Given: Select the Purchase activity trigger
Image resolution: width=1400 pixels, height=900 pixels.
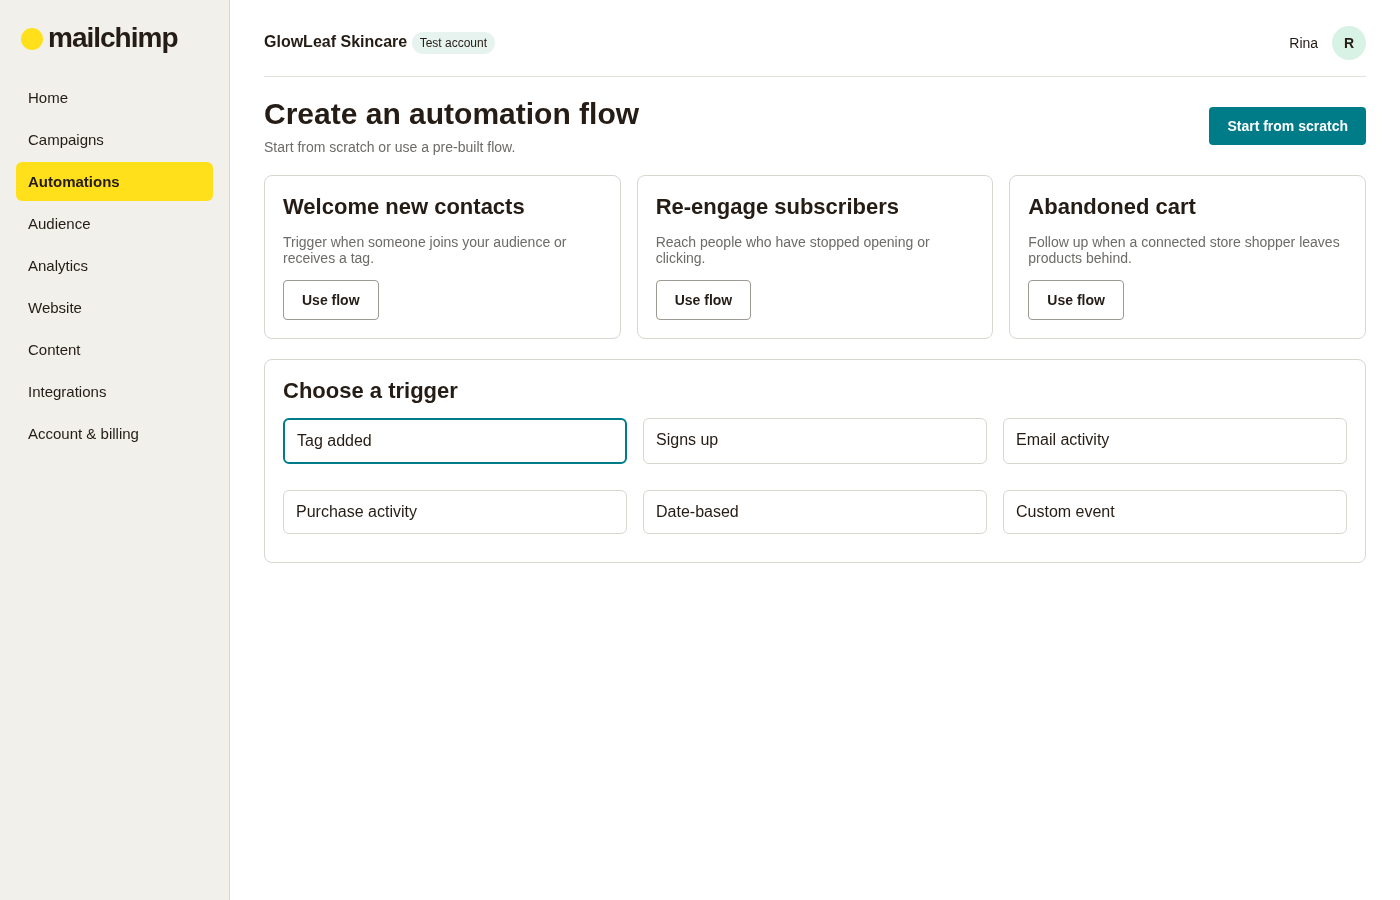Looking at the screenshot, I should click(x=455, y=512).
